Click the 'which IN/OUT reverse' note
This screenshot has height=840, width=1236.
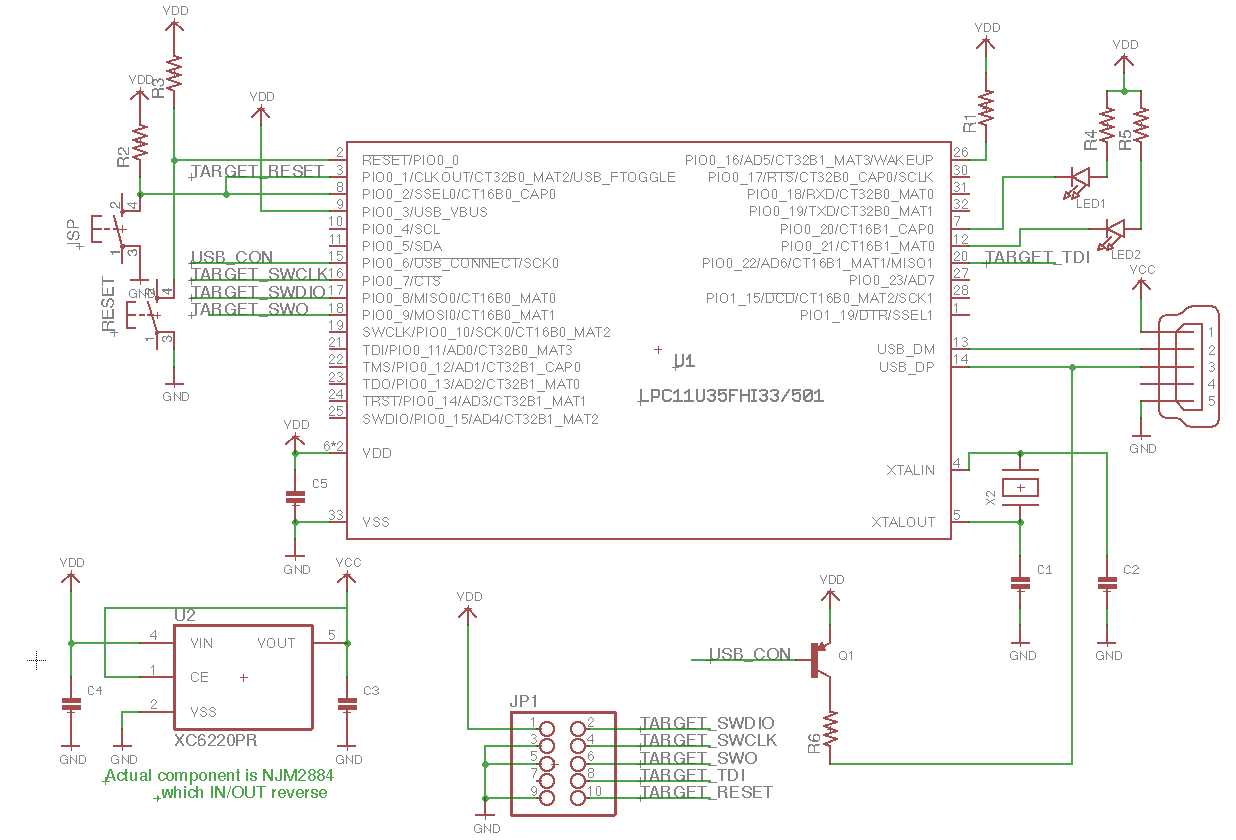pyautogui.click(x=244, y=792)
